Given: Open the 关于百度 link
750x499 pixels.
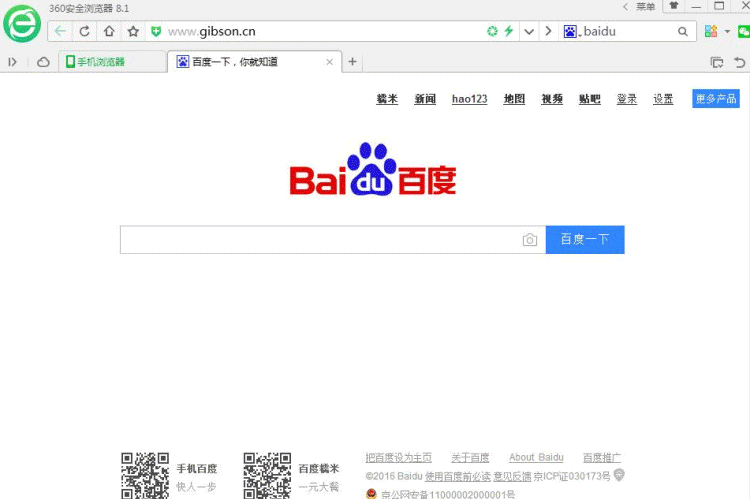Looking at the screenshot, I should click(x=470, y=458).
